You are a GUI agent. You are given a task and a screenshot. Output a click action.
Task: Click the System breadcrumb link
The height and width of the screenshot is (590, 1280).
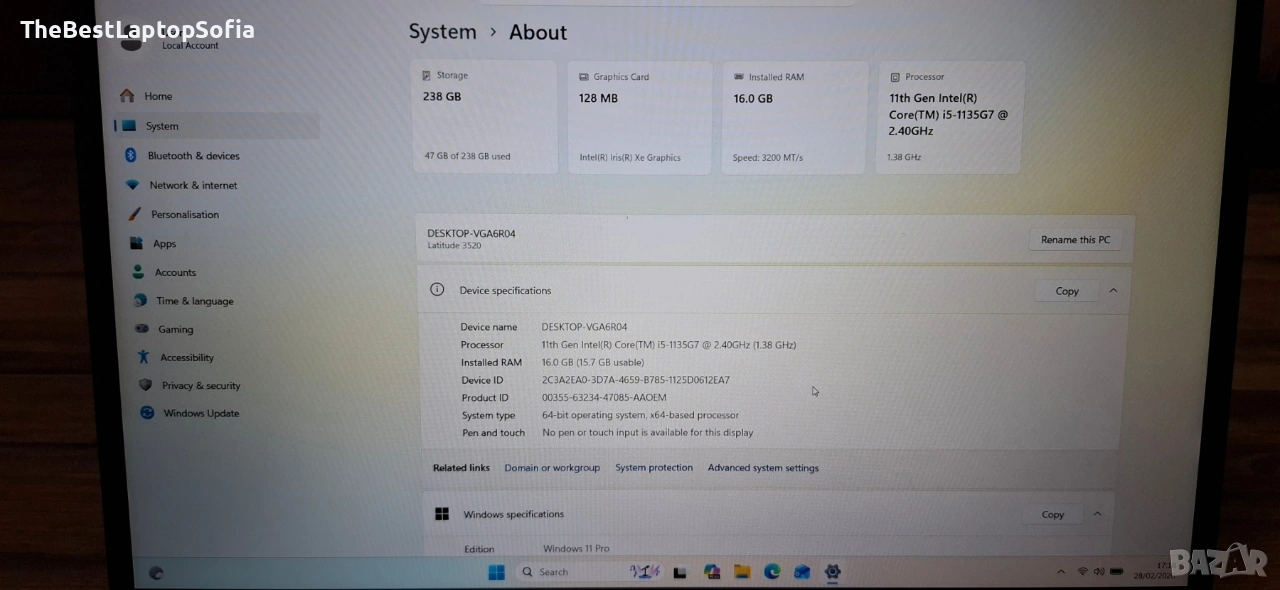442,31
